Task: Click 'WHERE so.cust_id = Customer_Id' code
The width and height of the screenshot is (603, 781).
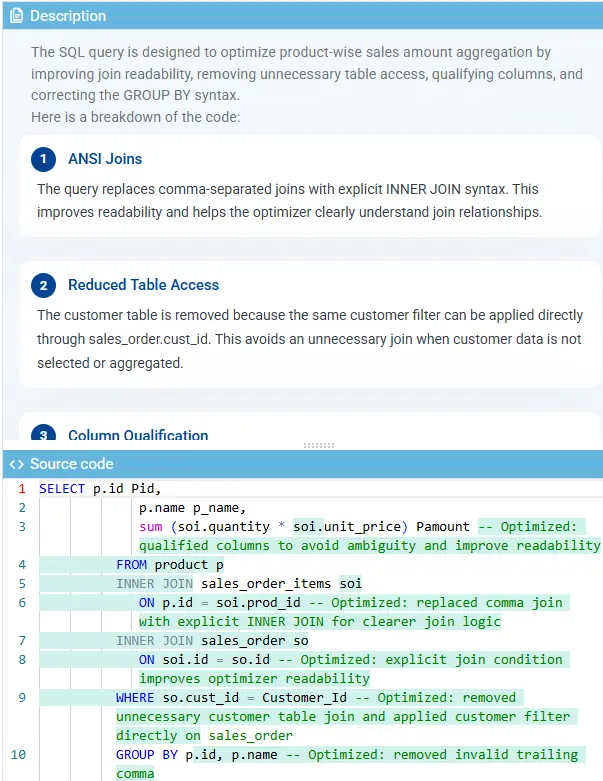Action: pos(232,697)
